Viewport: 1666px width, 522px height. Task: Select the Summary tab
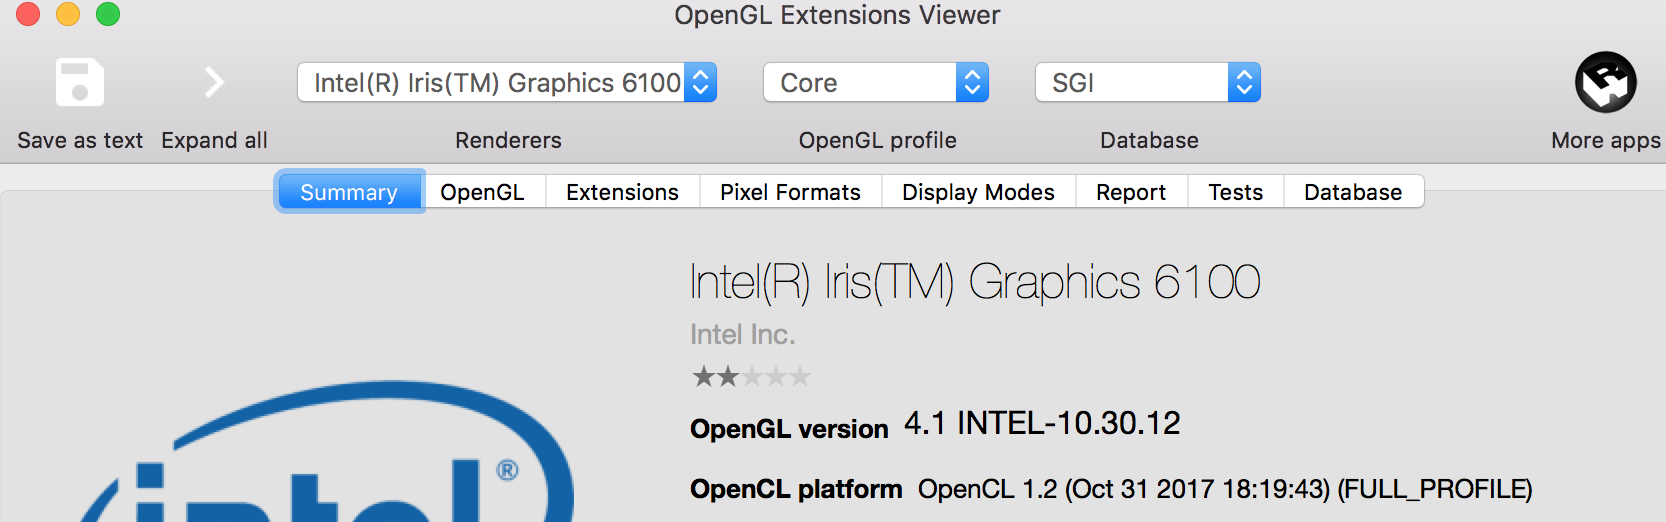click(349, 192)
